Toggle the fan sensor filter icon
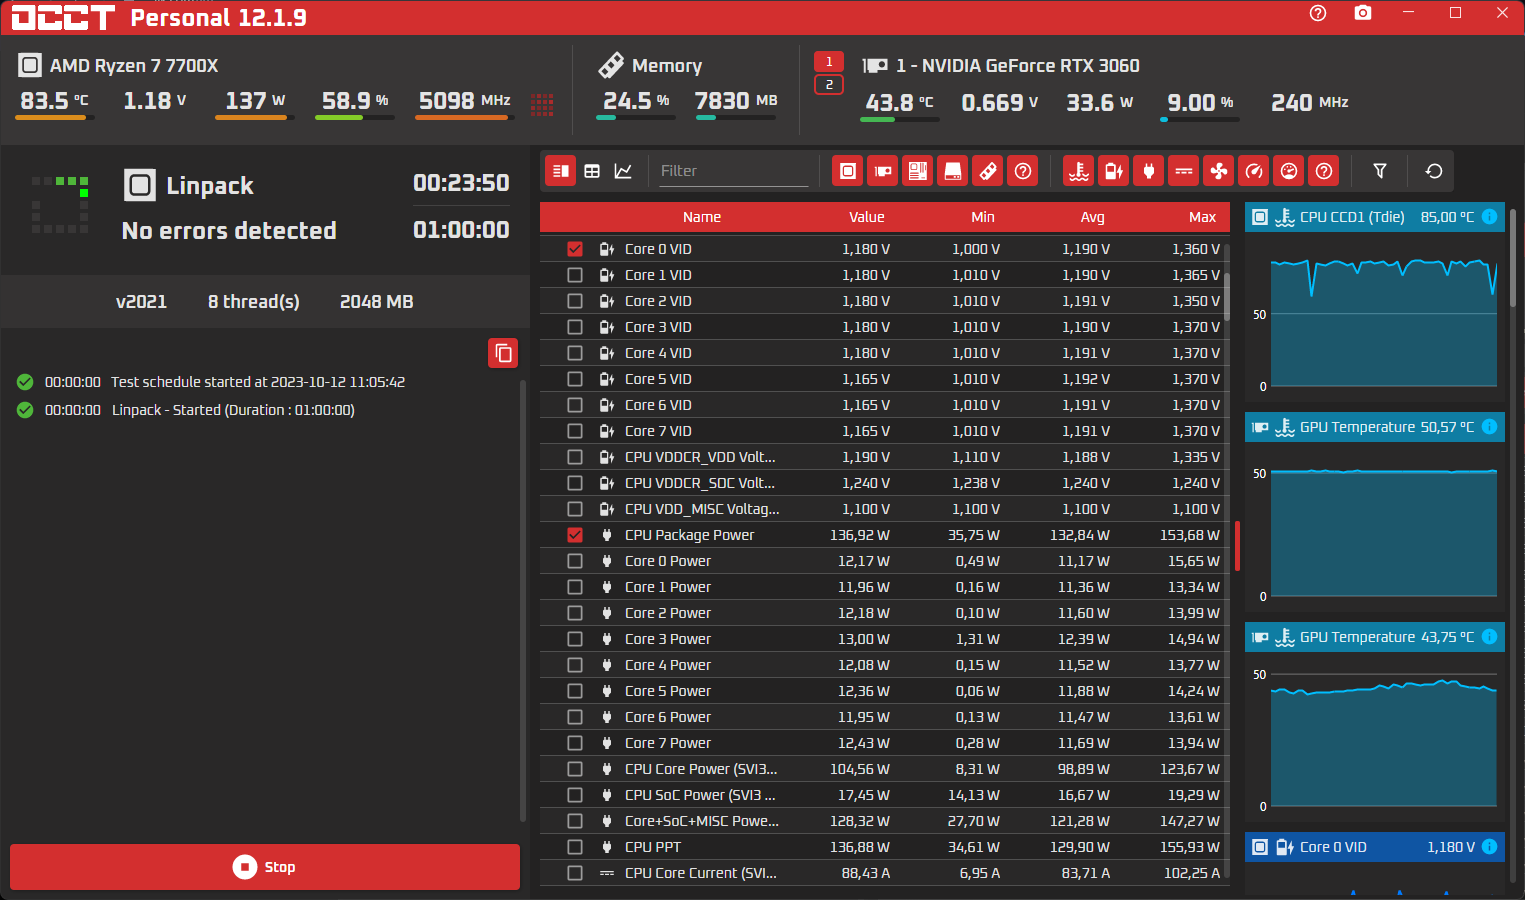This screenshot has width=1525, height=900. click(1219, 171)
